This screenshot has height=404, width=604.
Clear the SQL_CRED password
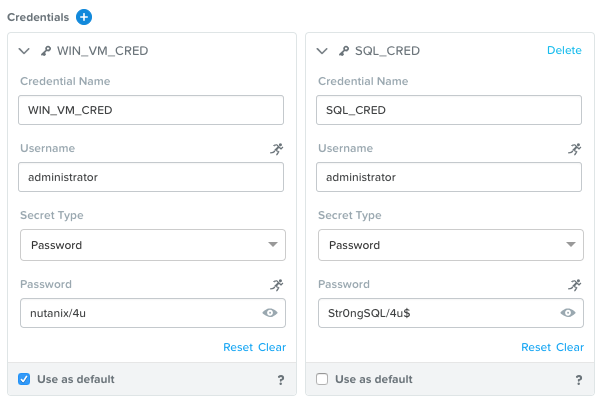570,347
